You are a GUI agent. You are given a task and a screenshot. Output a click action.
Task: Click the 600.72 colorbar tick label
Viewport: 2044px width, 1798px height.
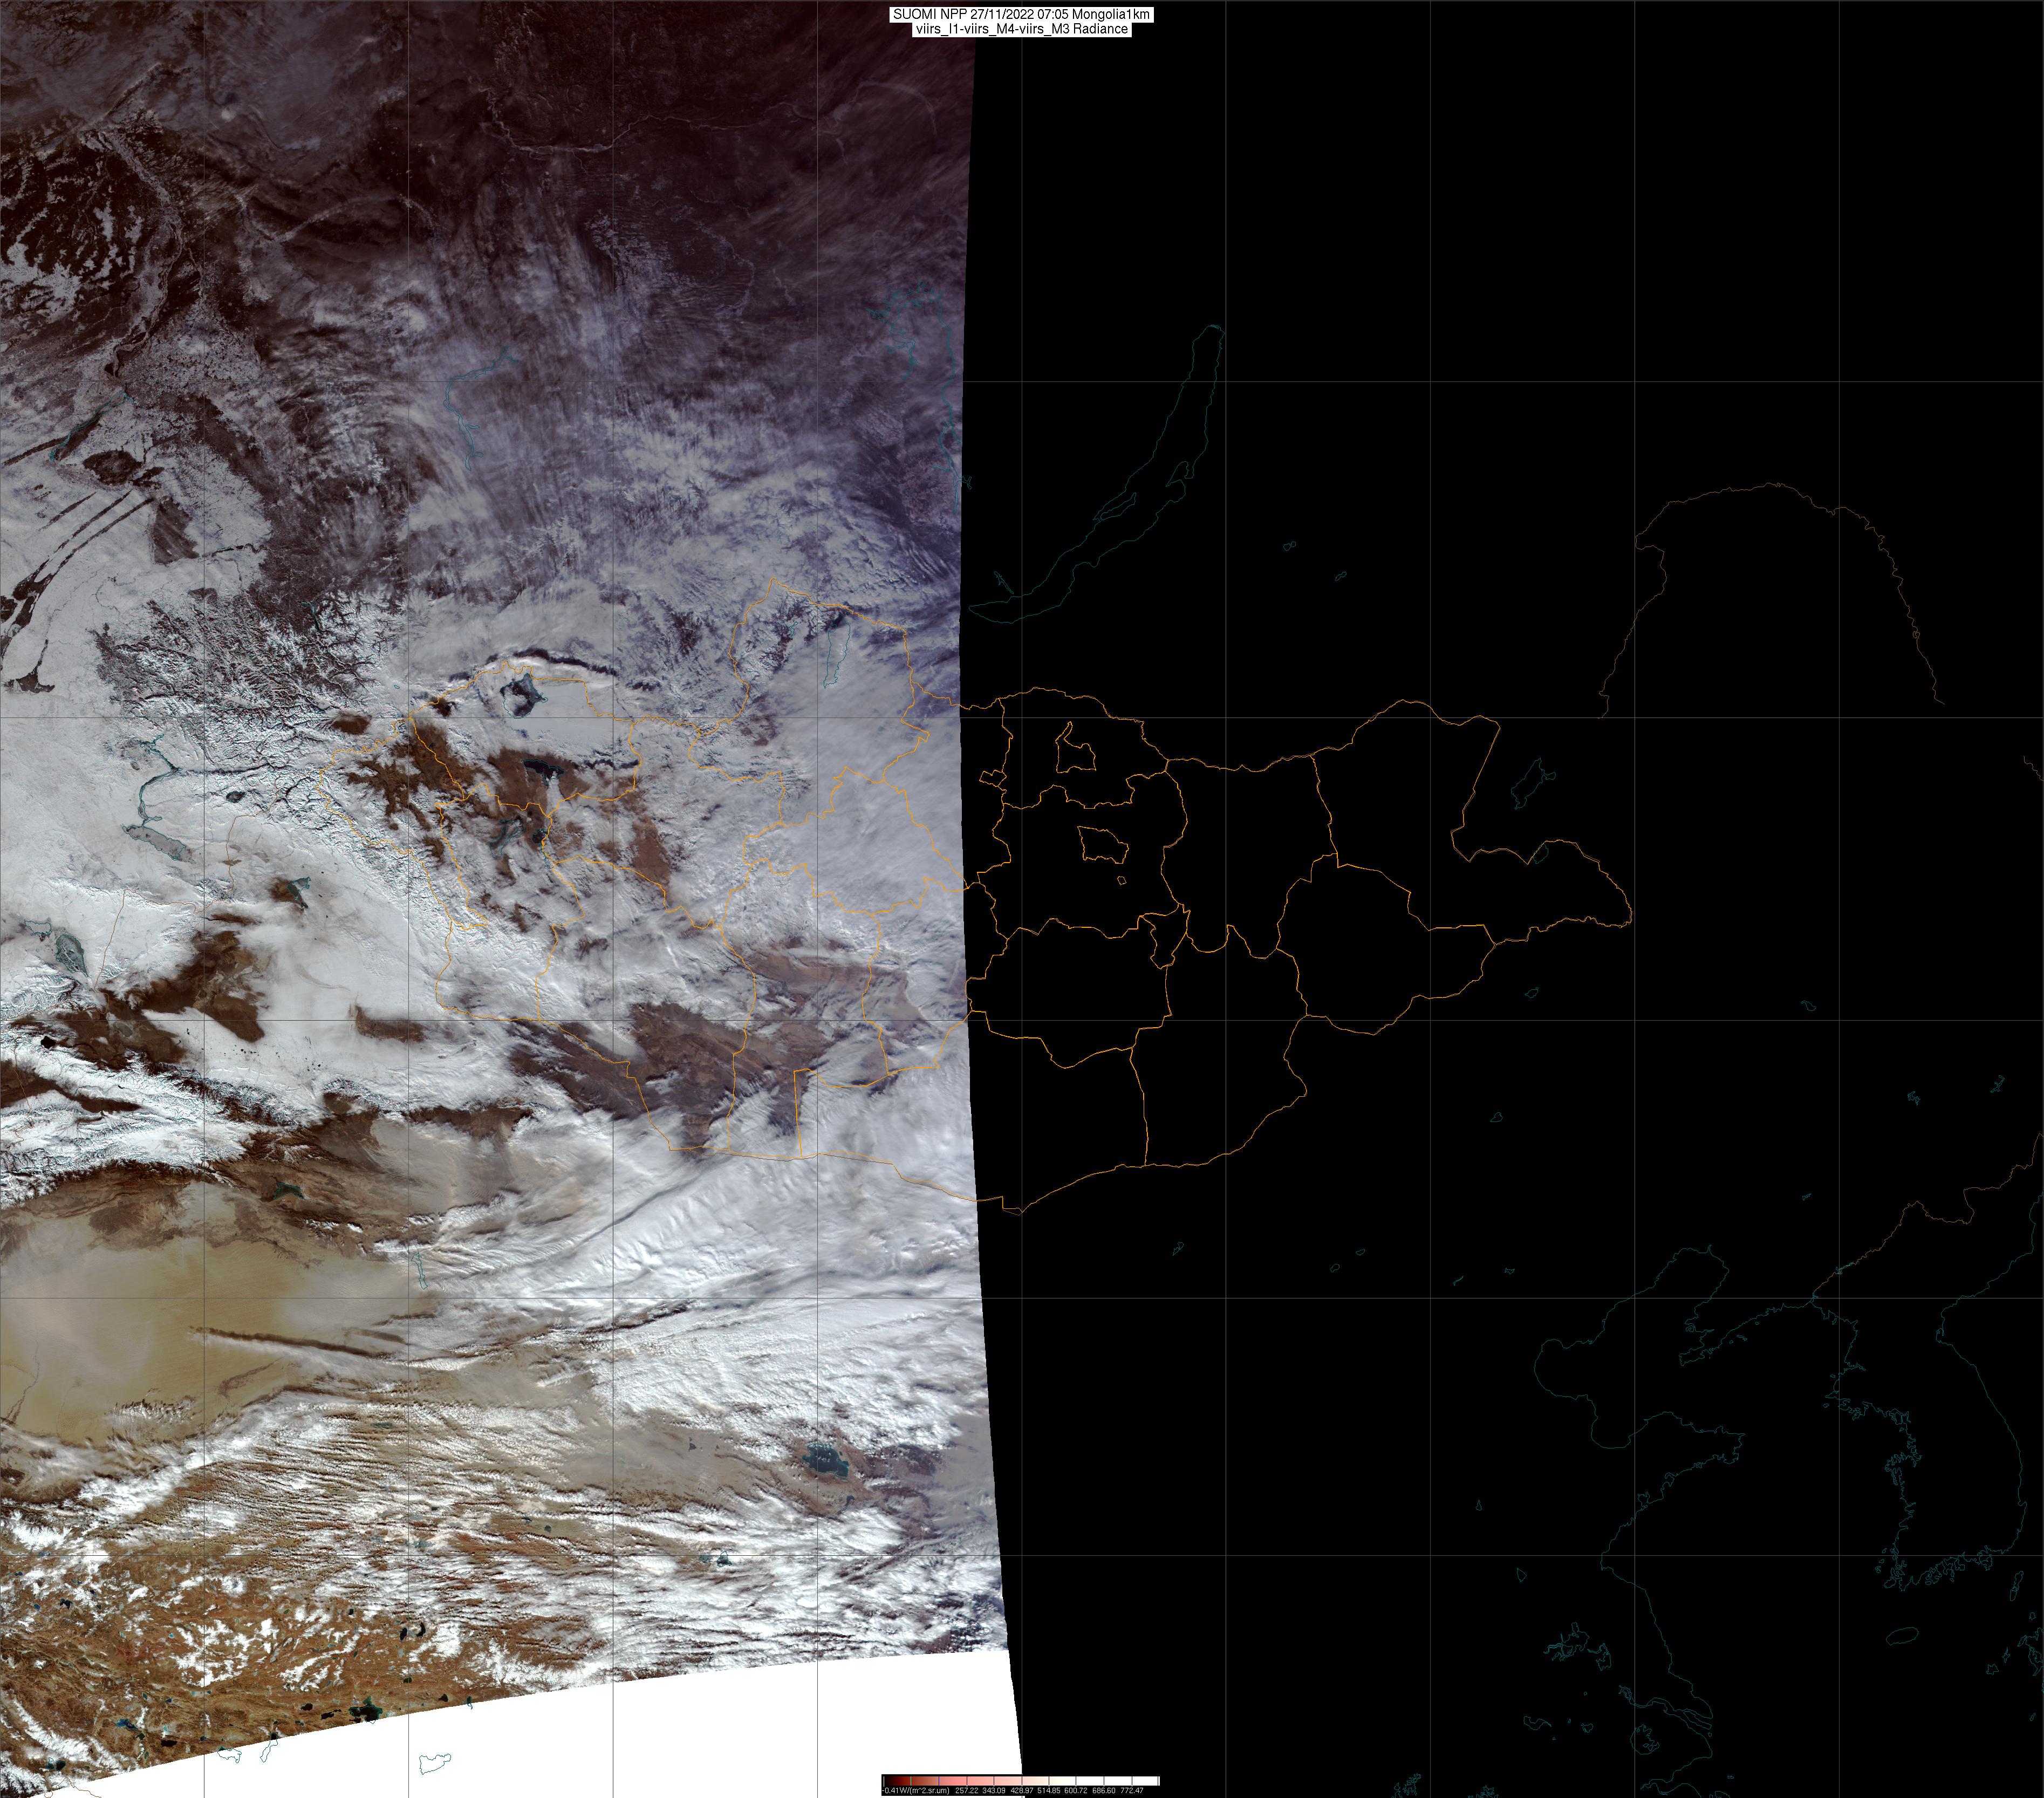pos(1076,1790)
